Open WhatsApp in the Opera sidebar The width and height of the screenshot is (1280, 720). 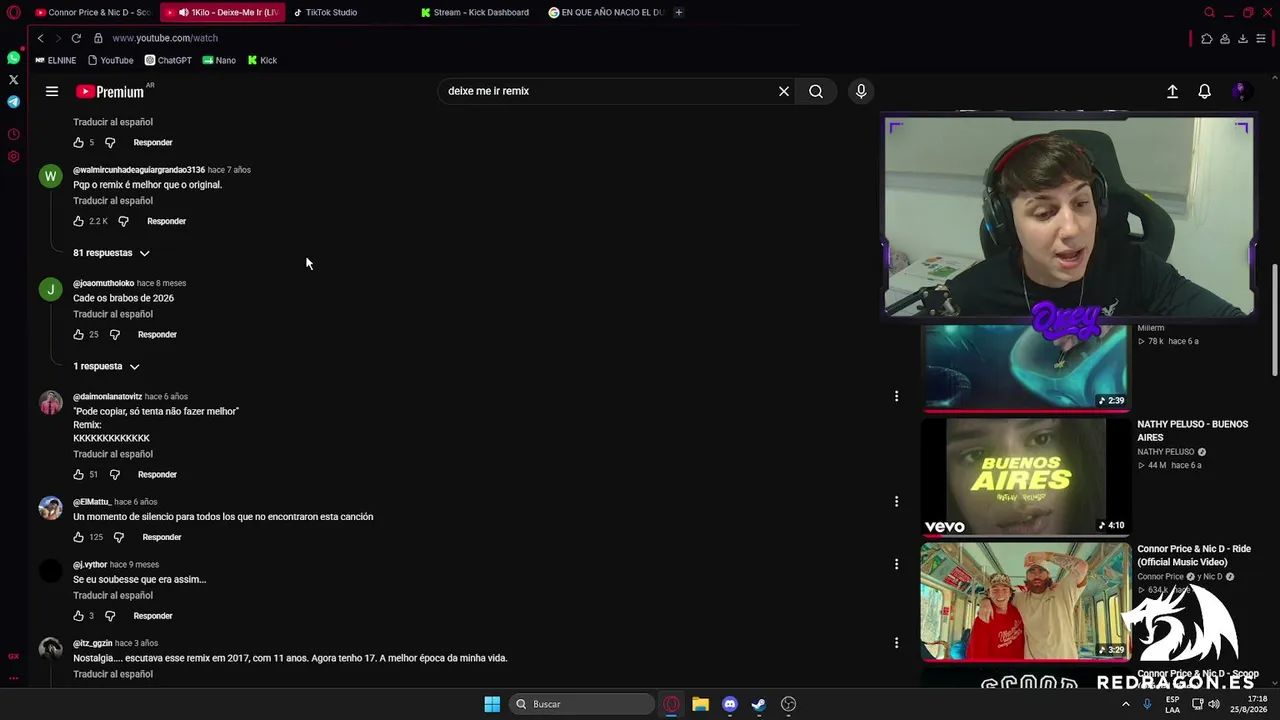[13, 58]
